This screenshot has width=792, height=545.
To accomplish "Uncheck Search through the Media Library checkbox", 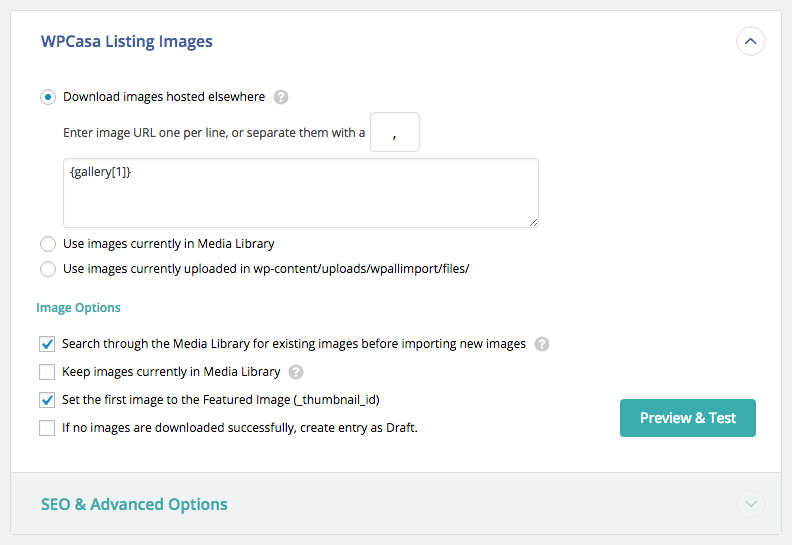I will (47, 344).
